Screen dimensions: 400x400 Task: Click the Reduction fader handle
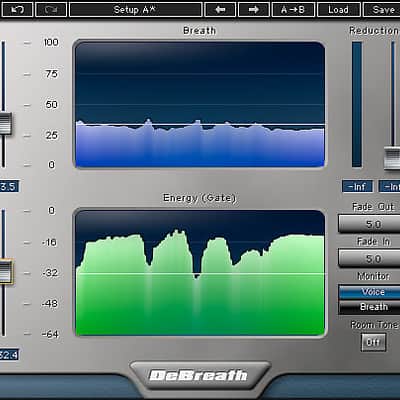[x=392, y=158]
